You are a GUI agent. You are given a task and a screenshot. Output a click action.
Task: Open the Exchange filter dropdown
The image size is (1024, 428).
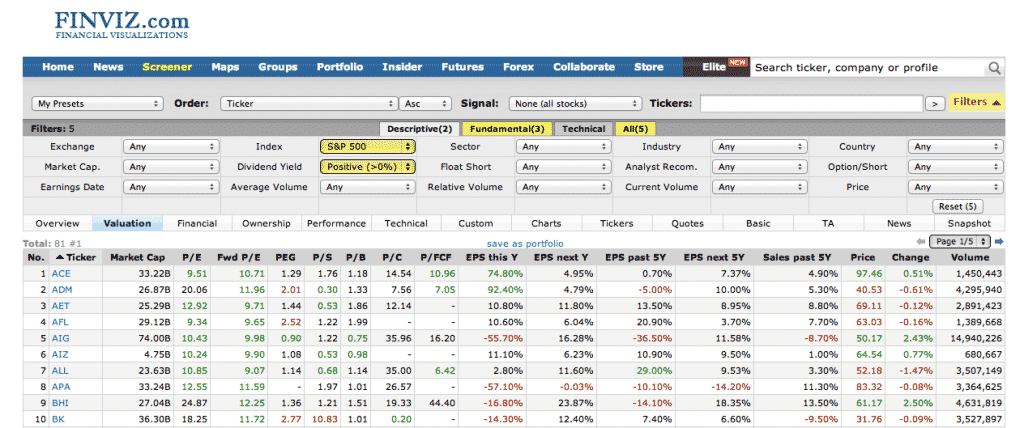(x=170, y=146)
